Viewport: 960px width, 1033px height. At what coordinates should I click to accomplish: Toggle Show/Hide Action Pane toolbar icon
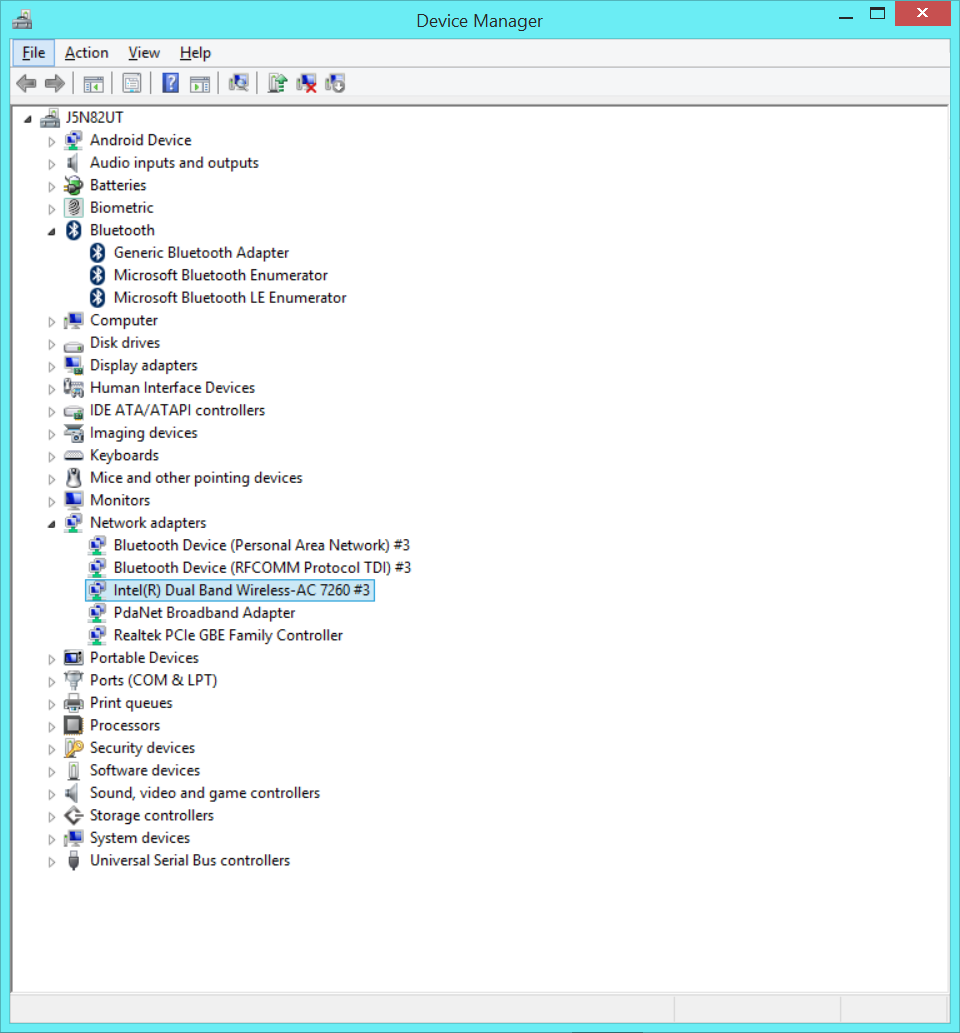pyautogui.click(x=200, y=84)
